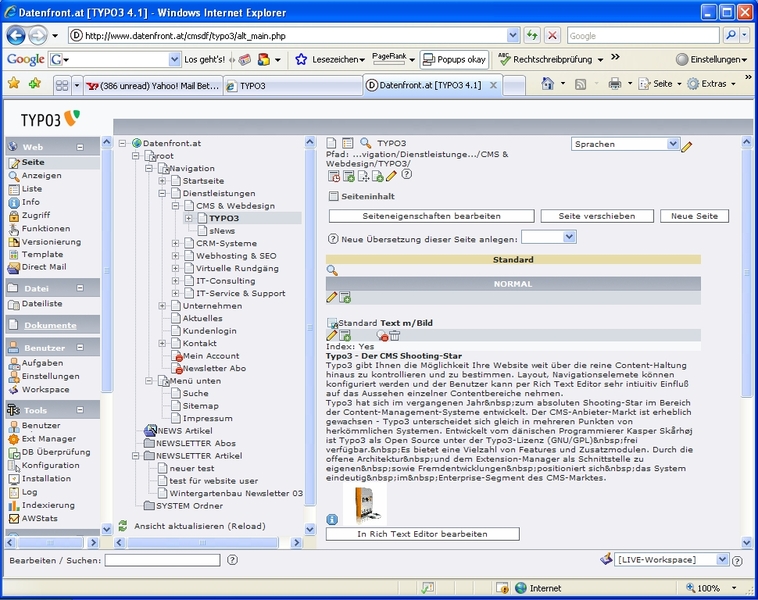Collapse the Web module group
This screenshot has width=758, height=600.
click(80, 147)
